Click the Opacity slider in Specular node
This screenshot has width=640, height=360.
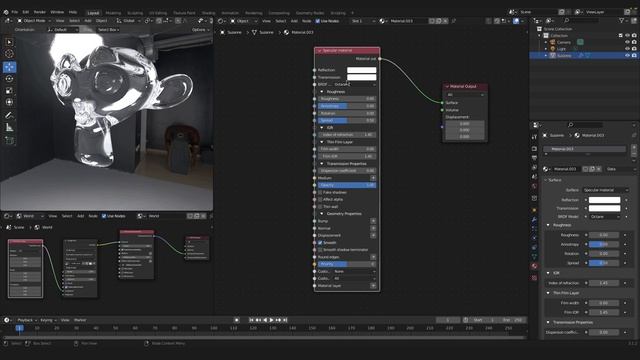347,185
